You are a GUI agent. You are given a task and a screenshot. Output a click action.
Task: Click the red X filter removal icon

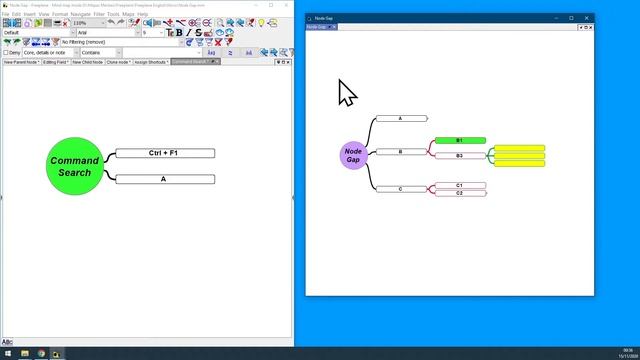(219, 42)
